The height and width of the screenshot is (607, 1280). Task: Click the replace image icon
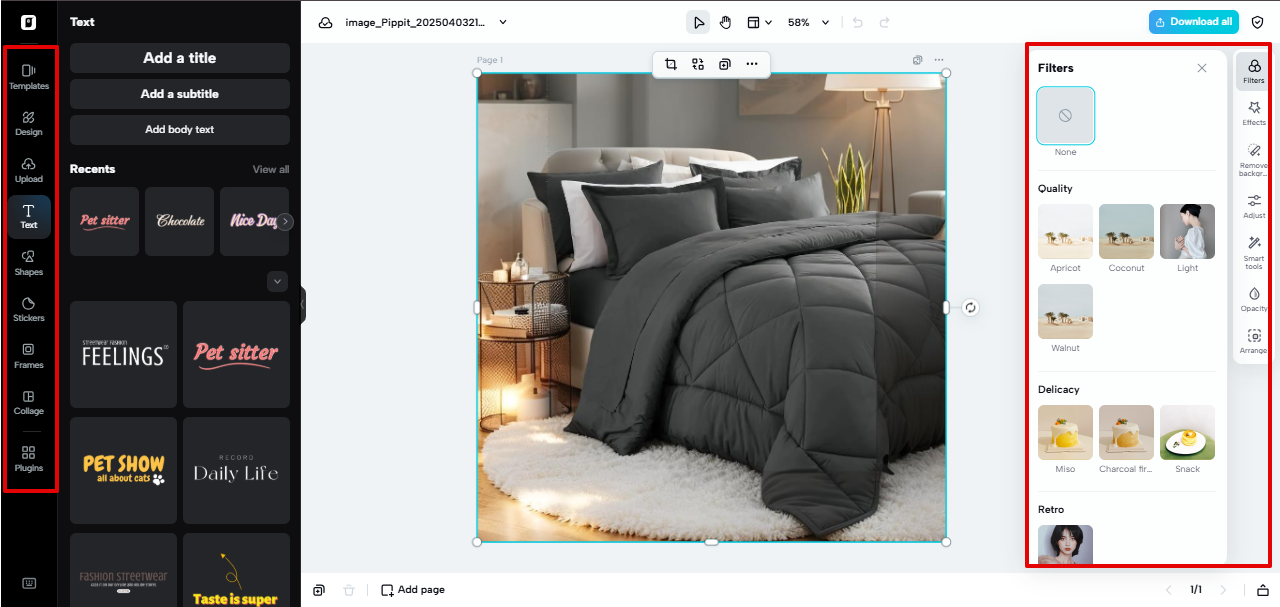[698, 64]
